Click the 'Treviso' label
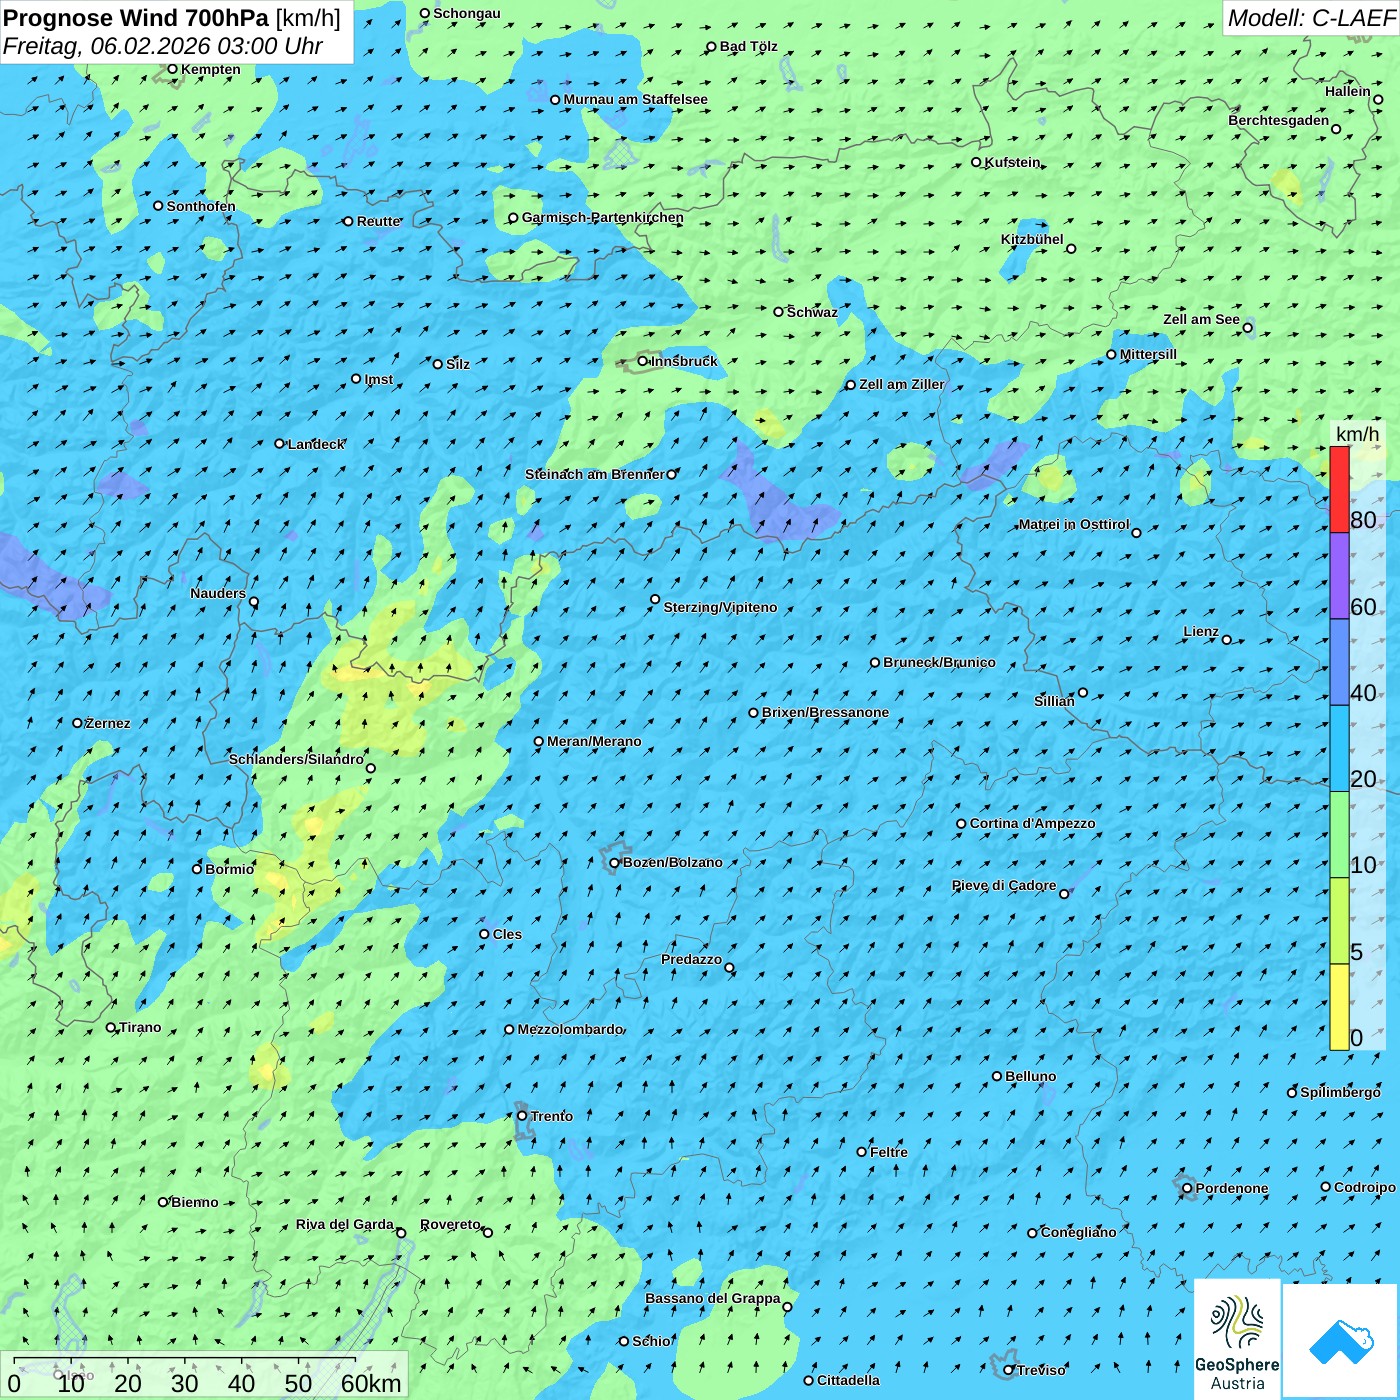Image resolution: width=1400 pixels, height=1400 pixels. pyautogui.click(x=1041, y=1370)
